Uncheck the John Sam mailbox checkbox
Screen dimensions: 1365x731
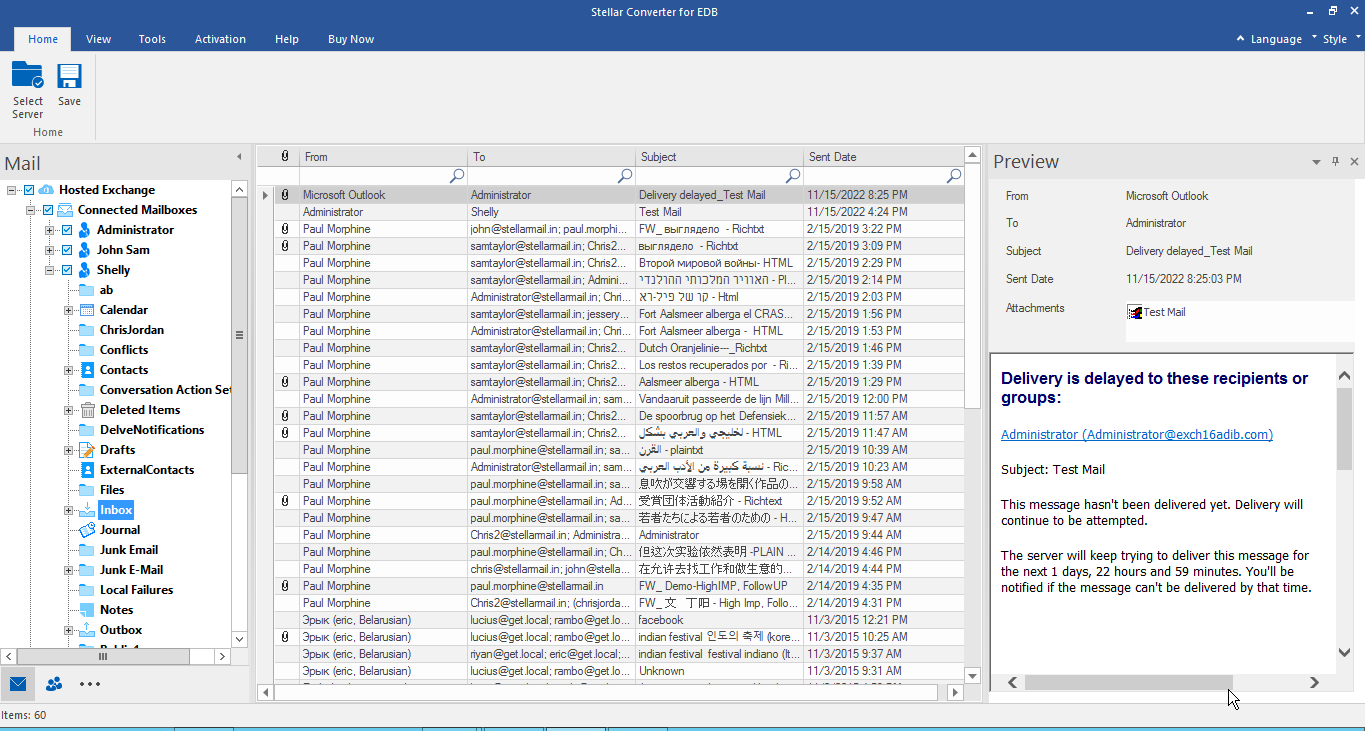[67, 250]
